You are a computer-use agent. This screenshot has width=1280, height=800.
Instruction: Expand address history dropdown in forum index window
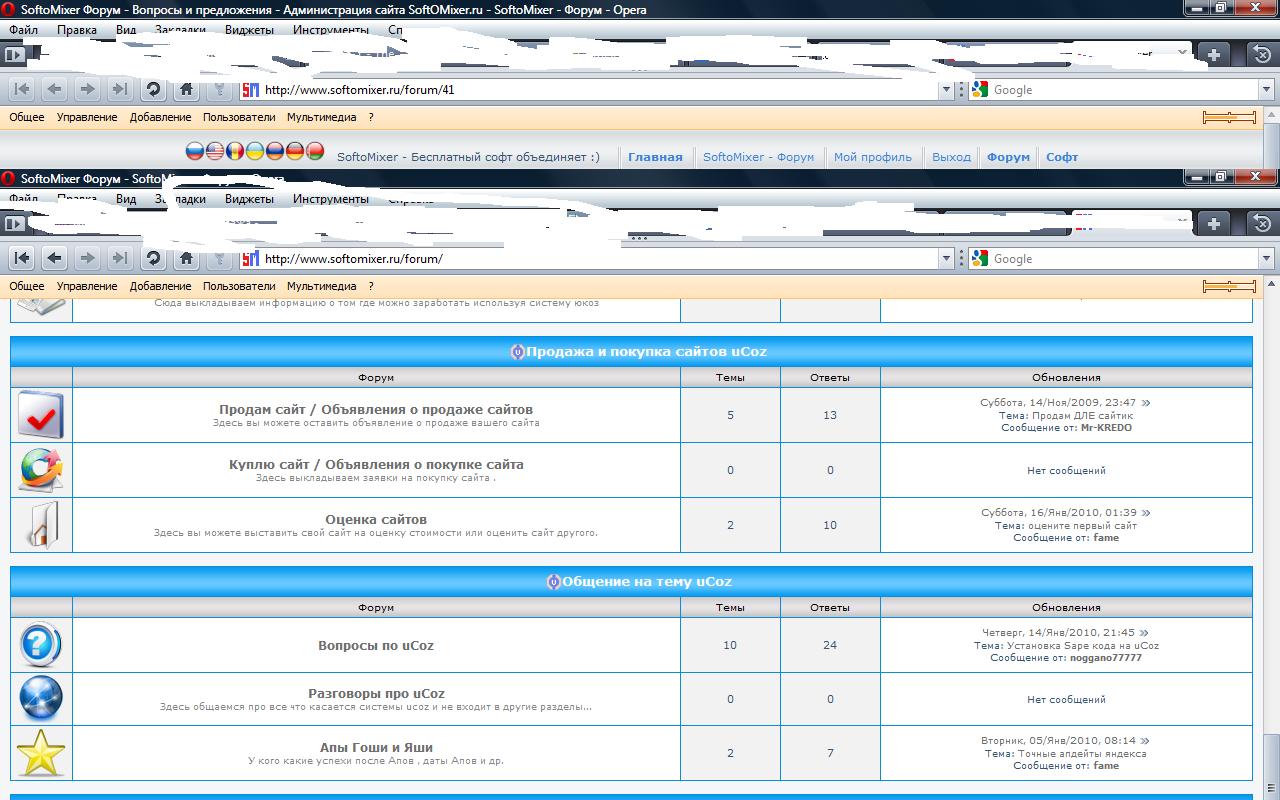click(x=946, y=259)
